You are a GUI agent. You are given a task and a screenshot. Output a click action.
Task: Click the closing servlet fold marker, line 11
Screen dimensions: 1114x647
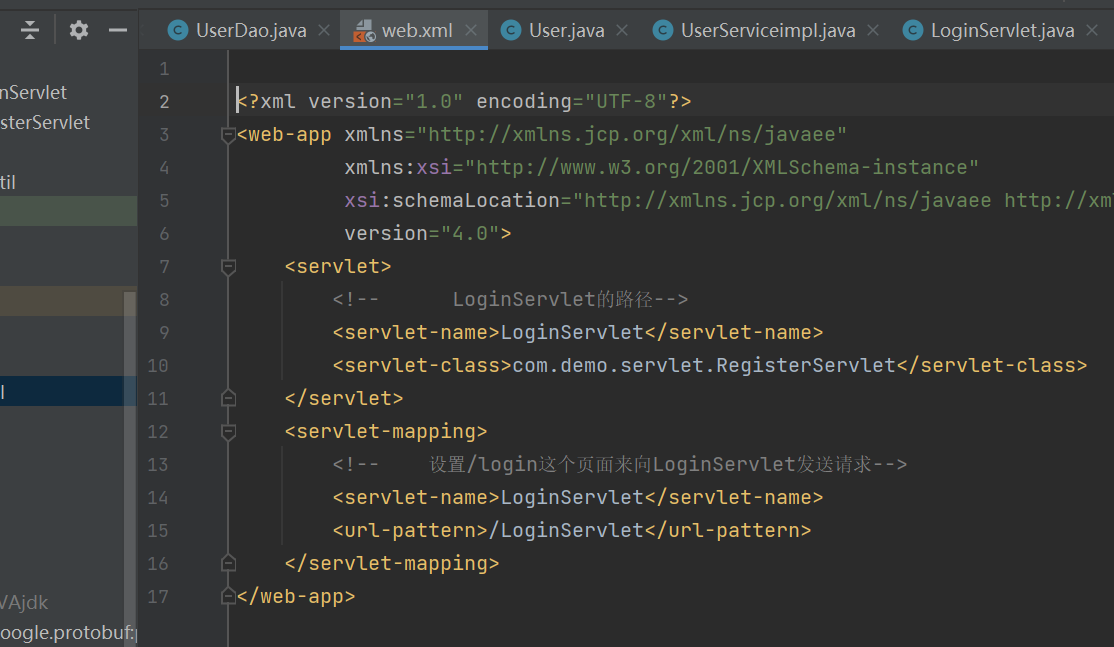[x=228, y=398]
